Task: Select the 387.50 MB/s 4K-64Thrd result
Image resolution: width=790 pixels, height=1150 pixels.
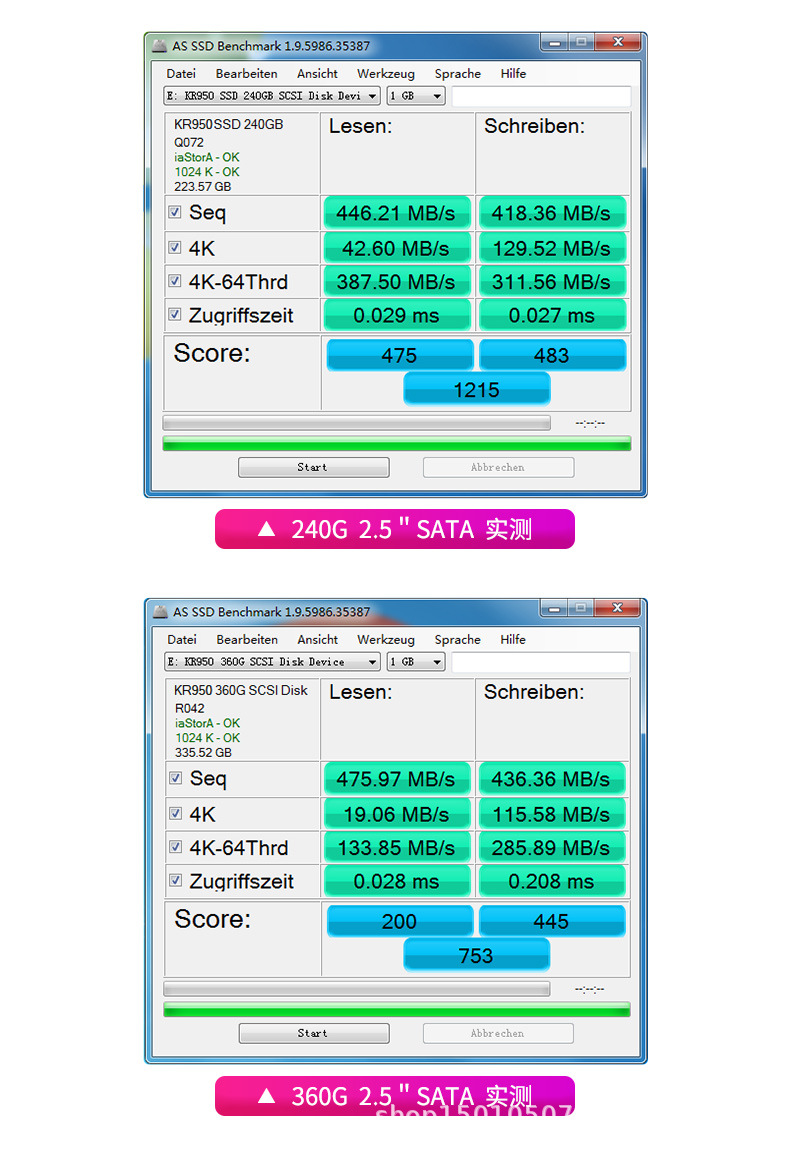Action: pyautogui.click(x=396, y=282)
